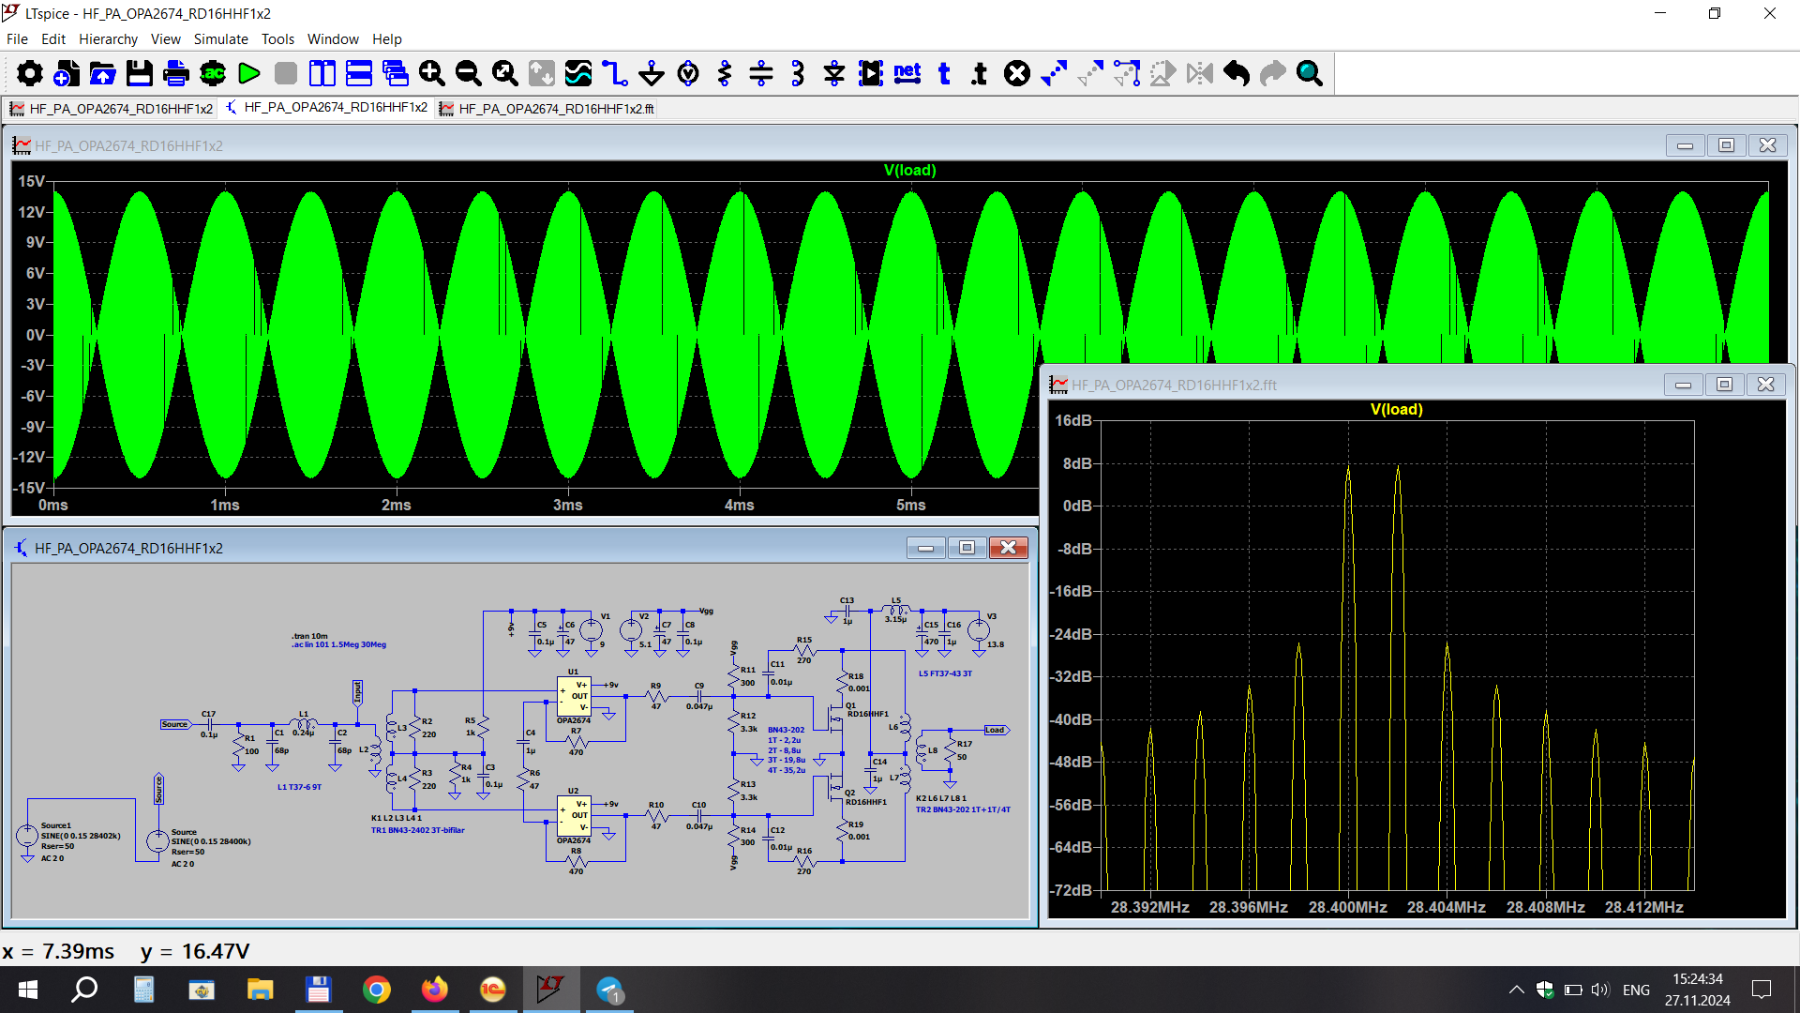The width and height of the screenshot is (1800, 1013).
Task: Open the ENG language indicator
Action: click(1636, 990)
